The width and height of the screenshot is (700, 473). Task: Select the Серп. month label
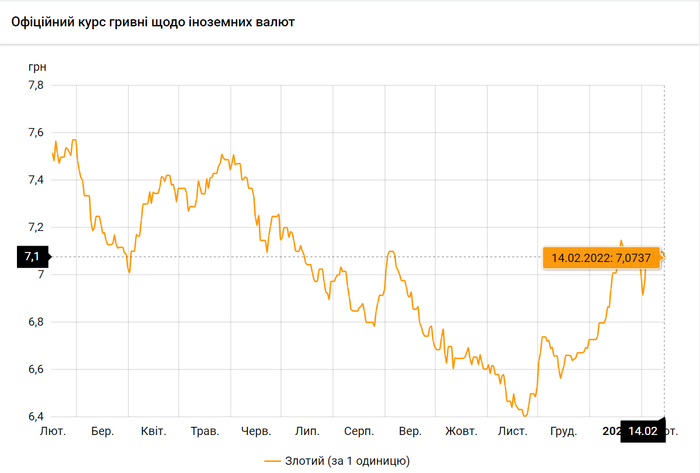coord(359,432)
